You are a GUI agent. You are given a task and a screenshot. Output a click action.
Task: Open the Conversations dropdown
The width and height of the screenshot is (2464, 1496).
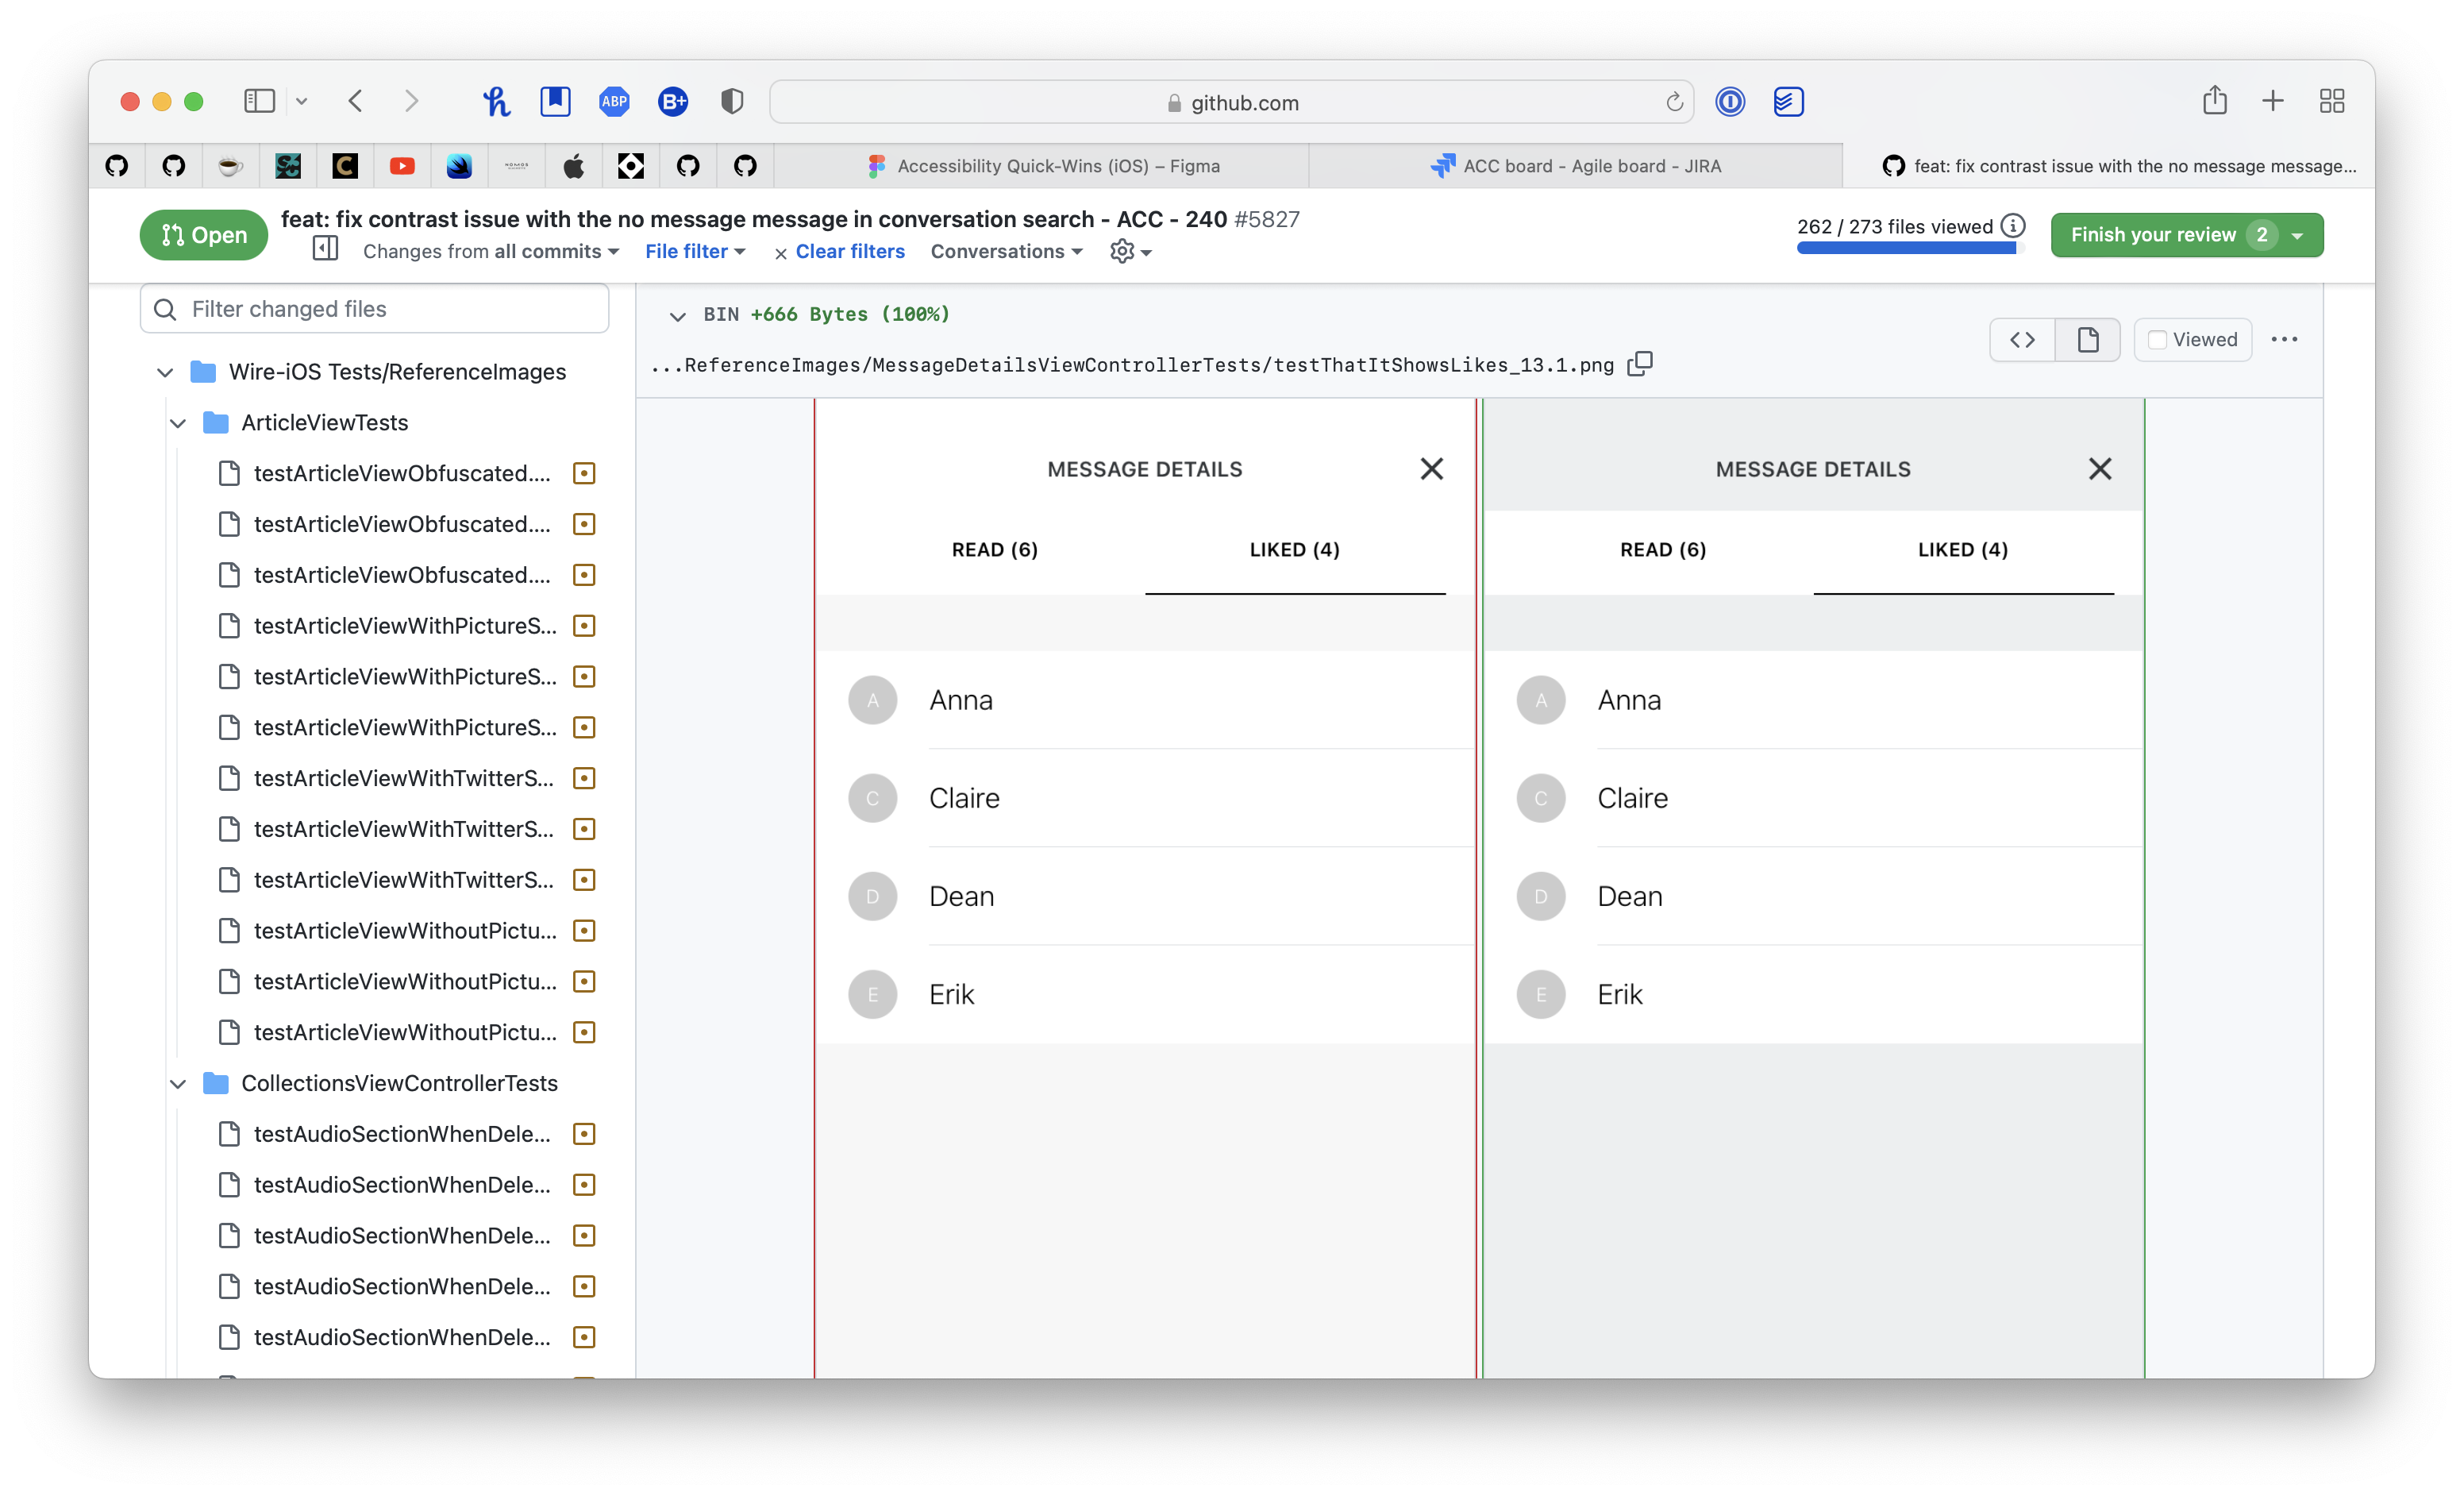1005,251
